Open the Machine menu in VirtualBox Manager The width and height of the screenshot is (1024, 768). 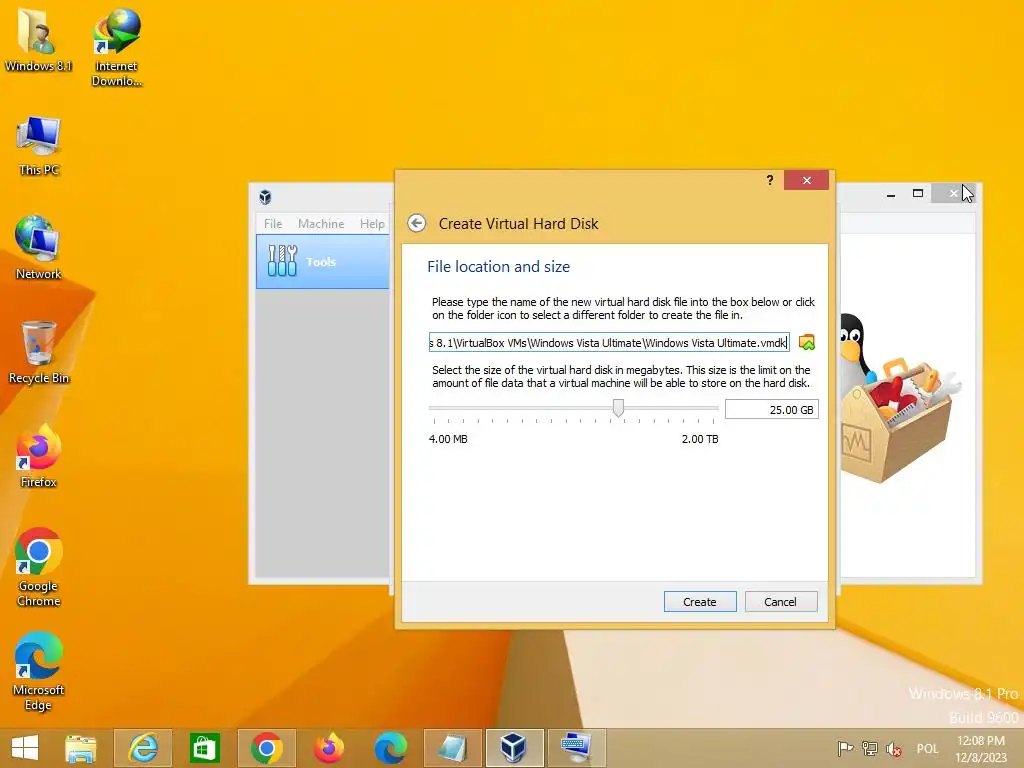tap(321, 223)
